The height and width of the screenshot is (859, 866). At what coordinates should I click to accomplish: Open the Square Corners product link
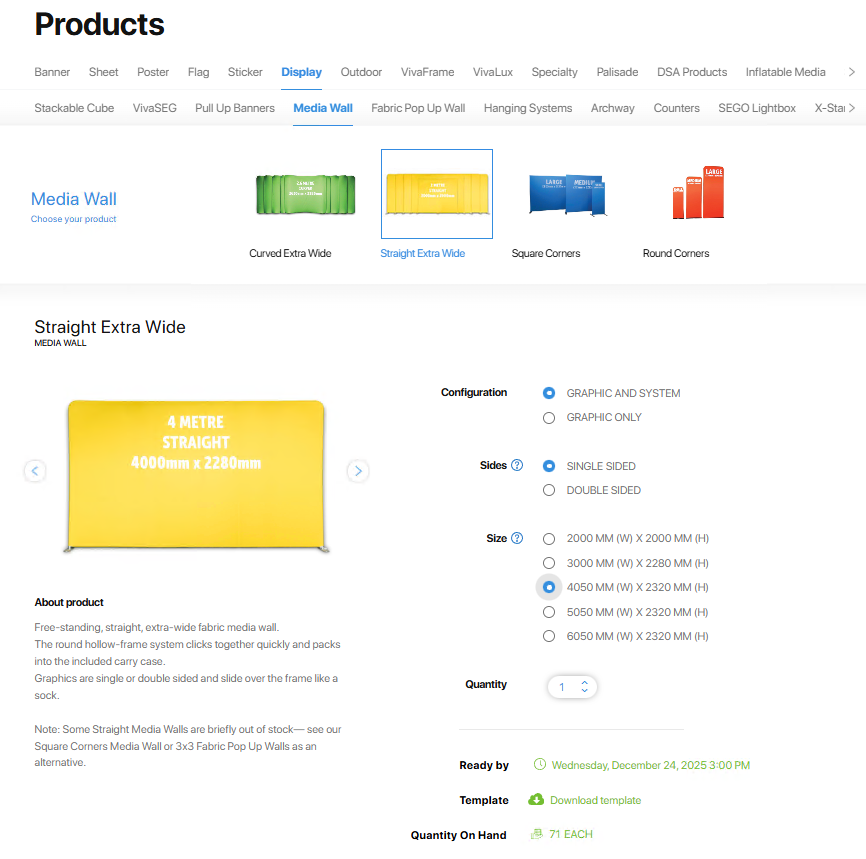pos(546,254)
